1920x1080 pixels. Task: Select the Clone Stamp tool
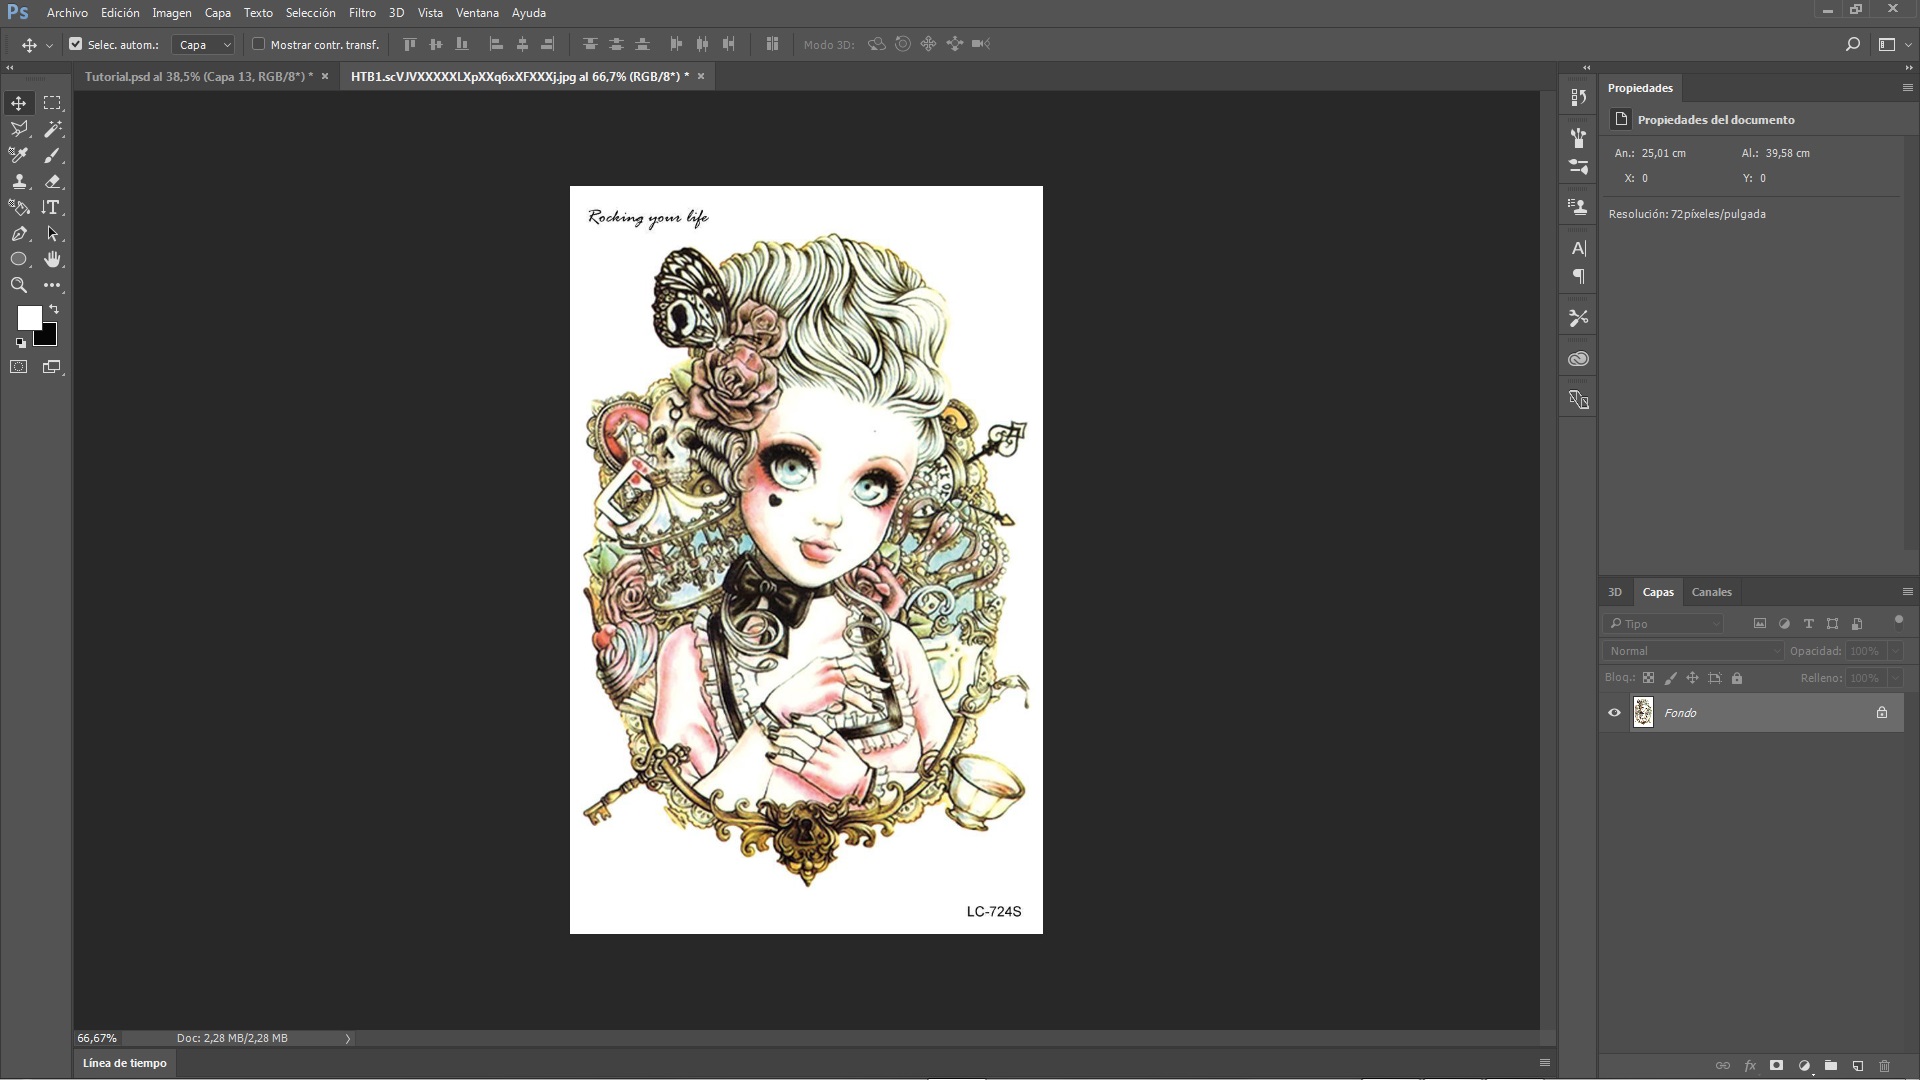19,181
